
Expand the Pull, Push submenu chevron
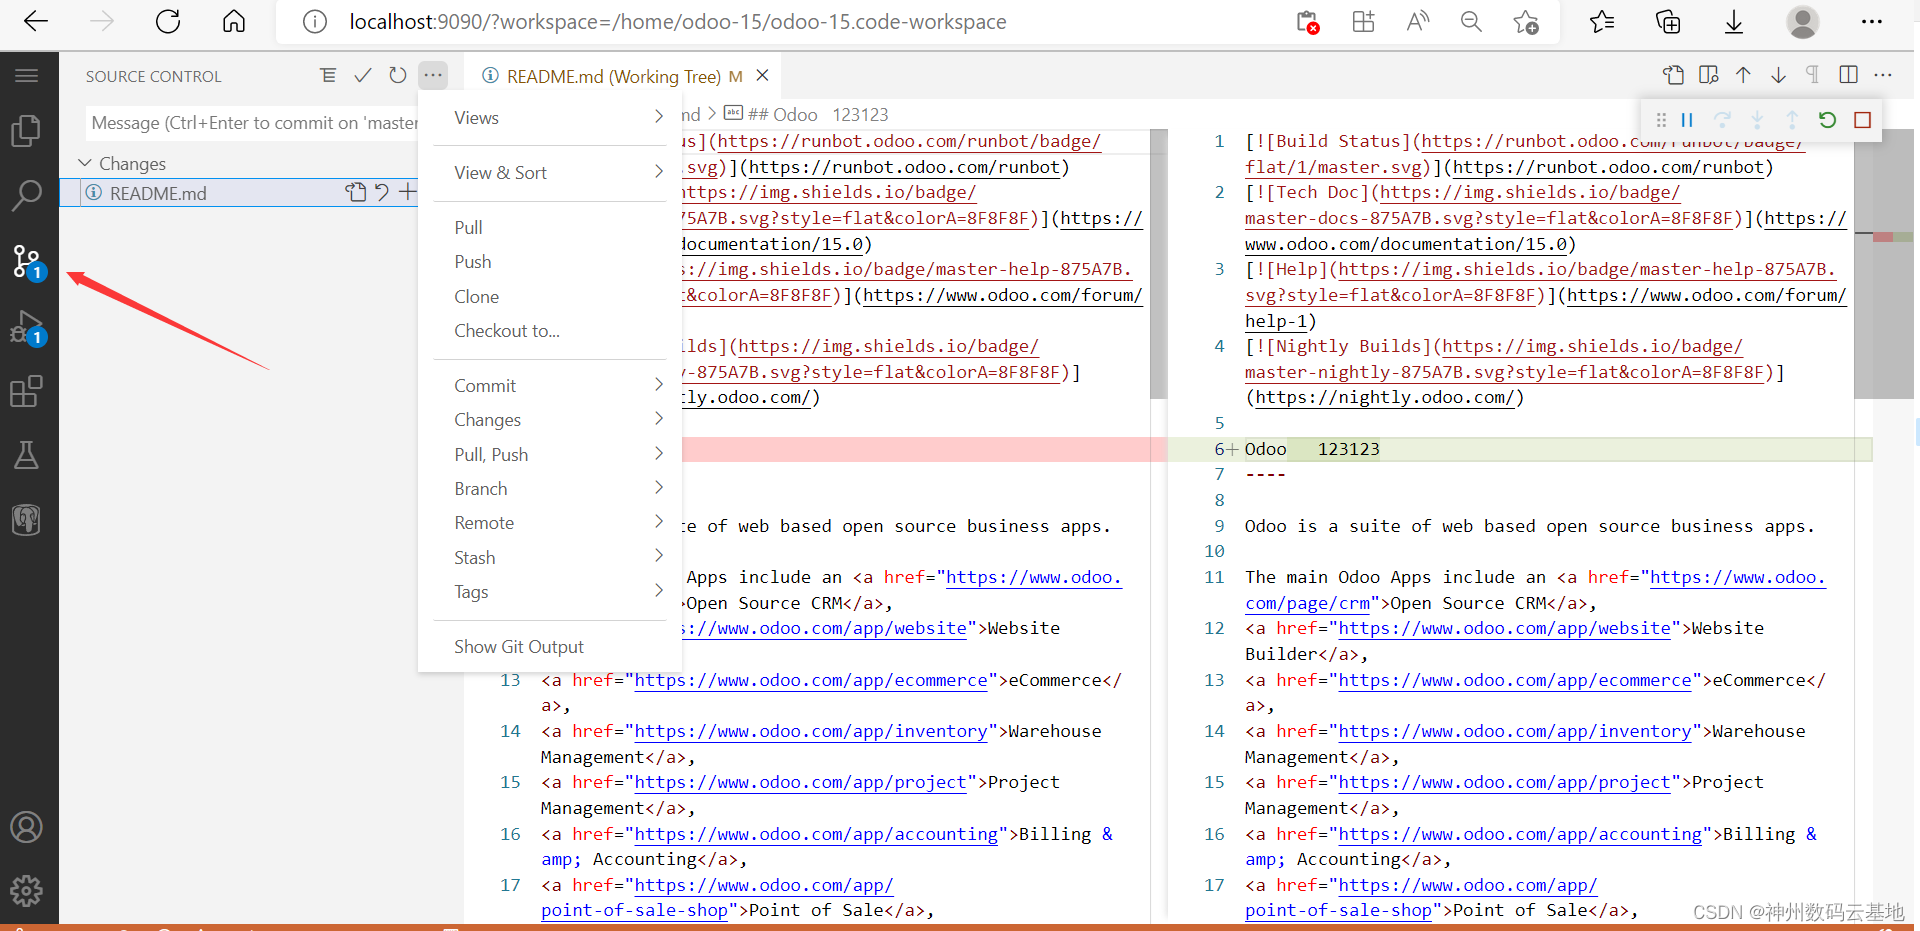point(658,454)
